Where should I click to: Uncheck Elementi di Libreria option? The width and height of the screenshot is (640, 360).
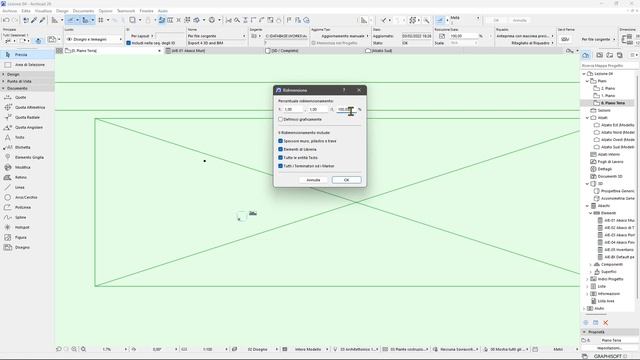point(280,149)
